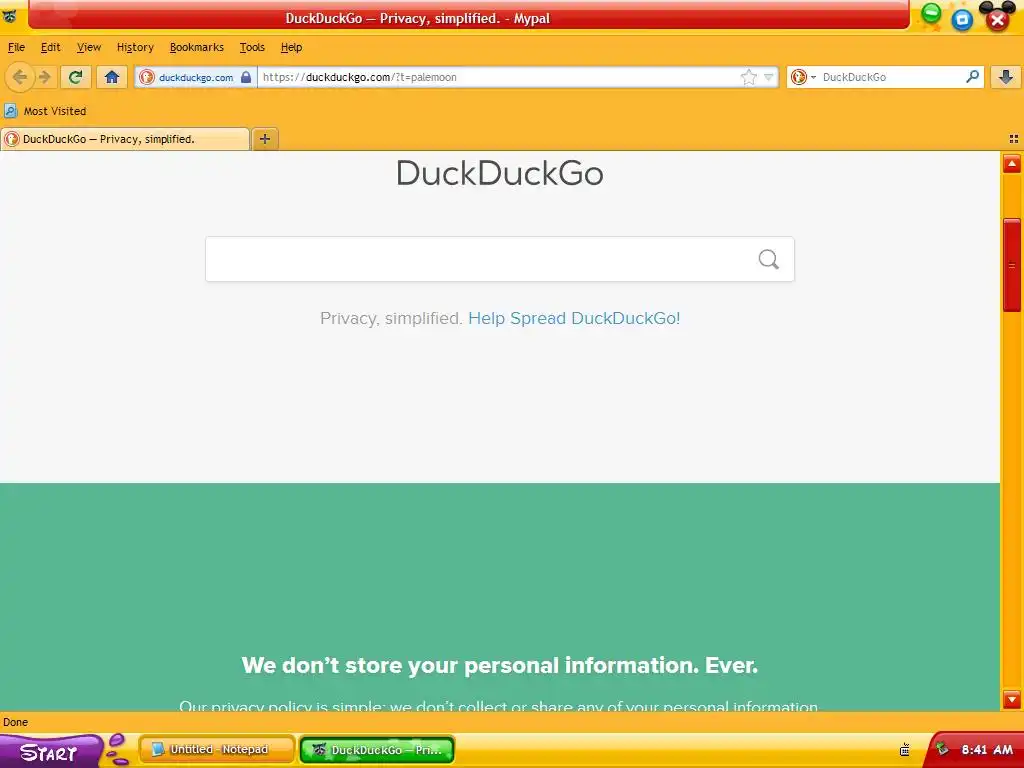
Task: Open the Downloads arrow button
Action: (1006, 77)
